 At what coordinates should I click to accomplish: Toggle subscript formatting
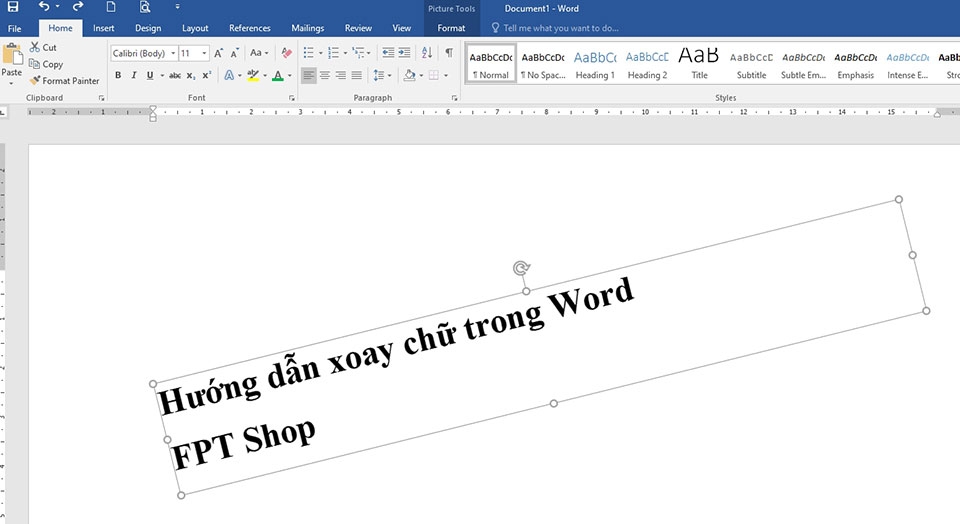click(190, 75)
